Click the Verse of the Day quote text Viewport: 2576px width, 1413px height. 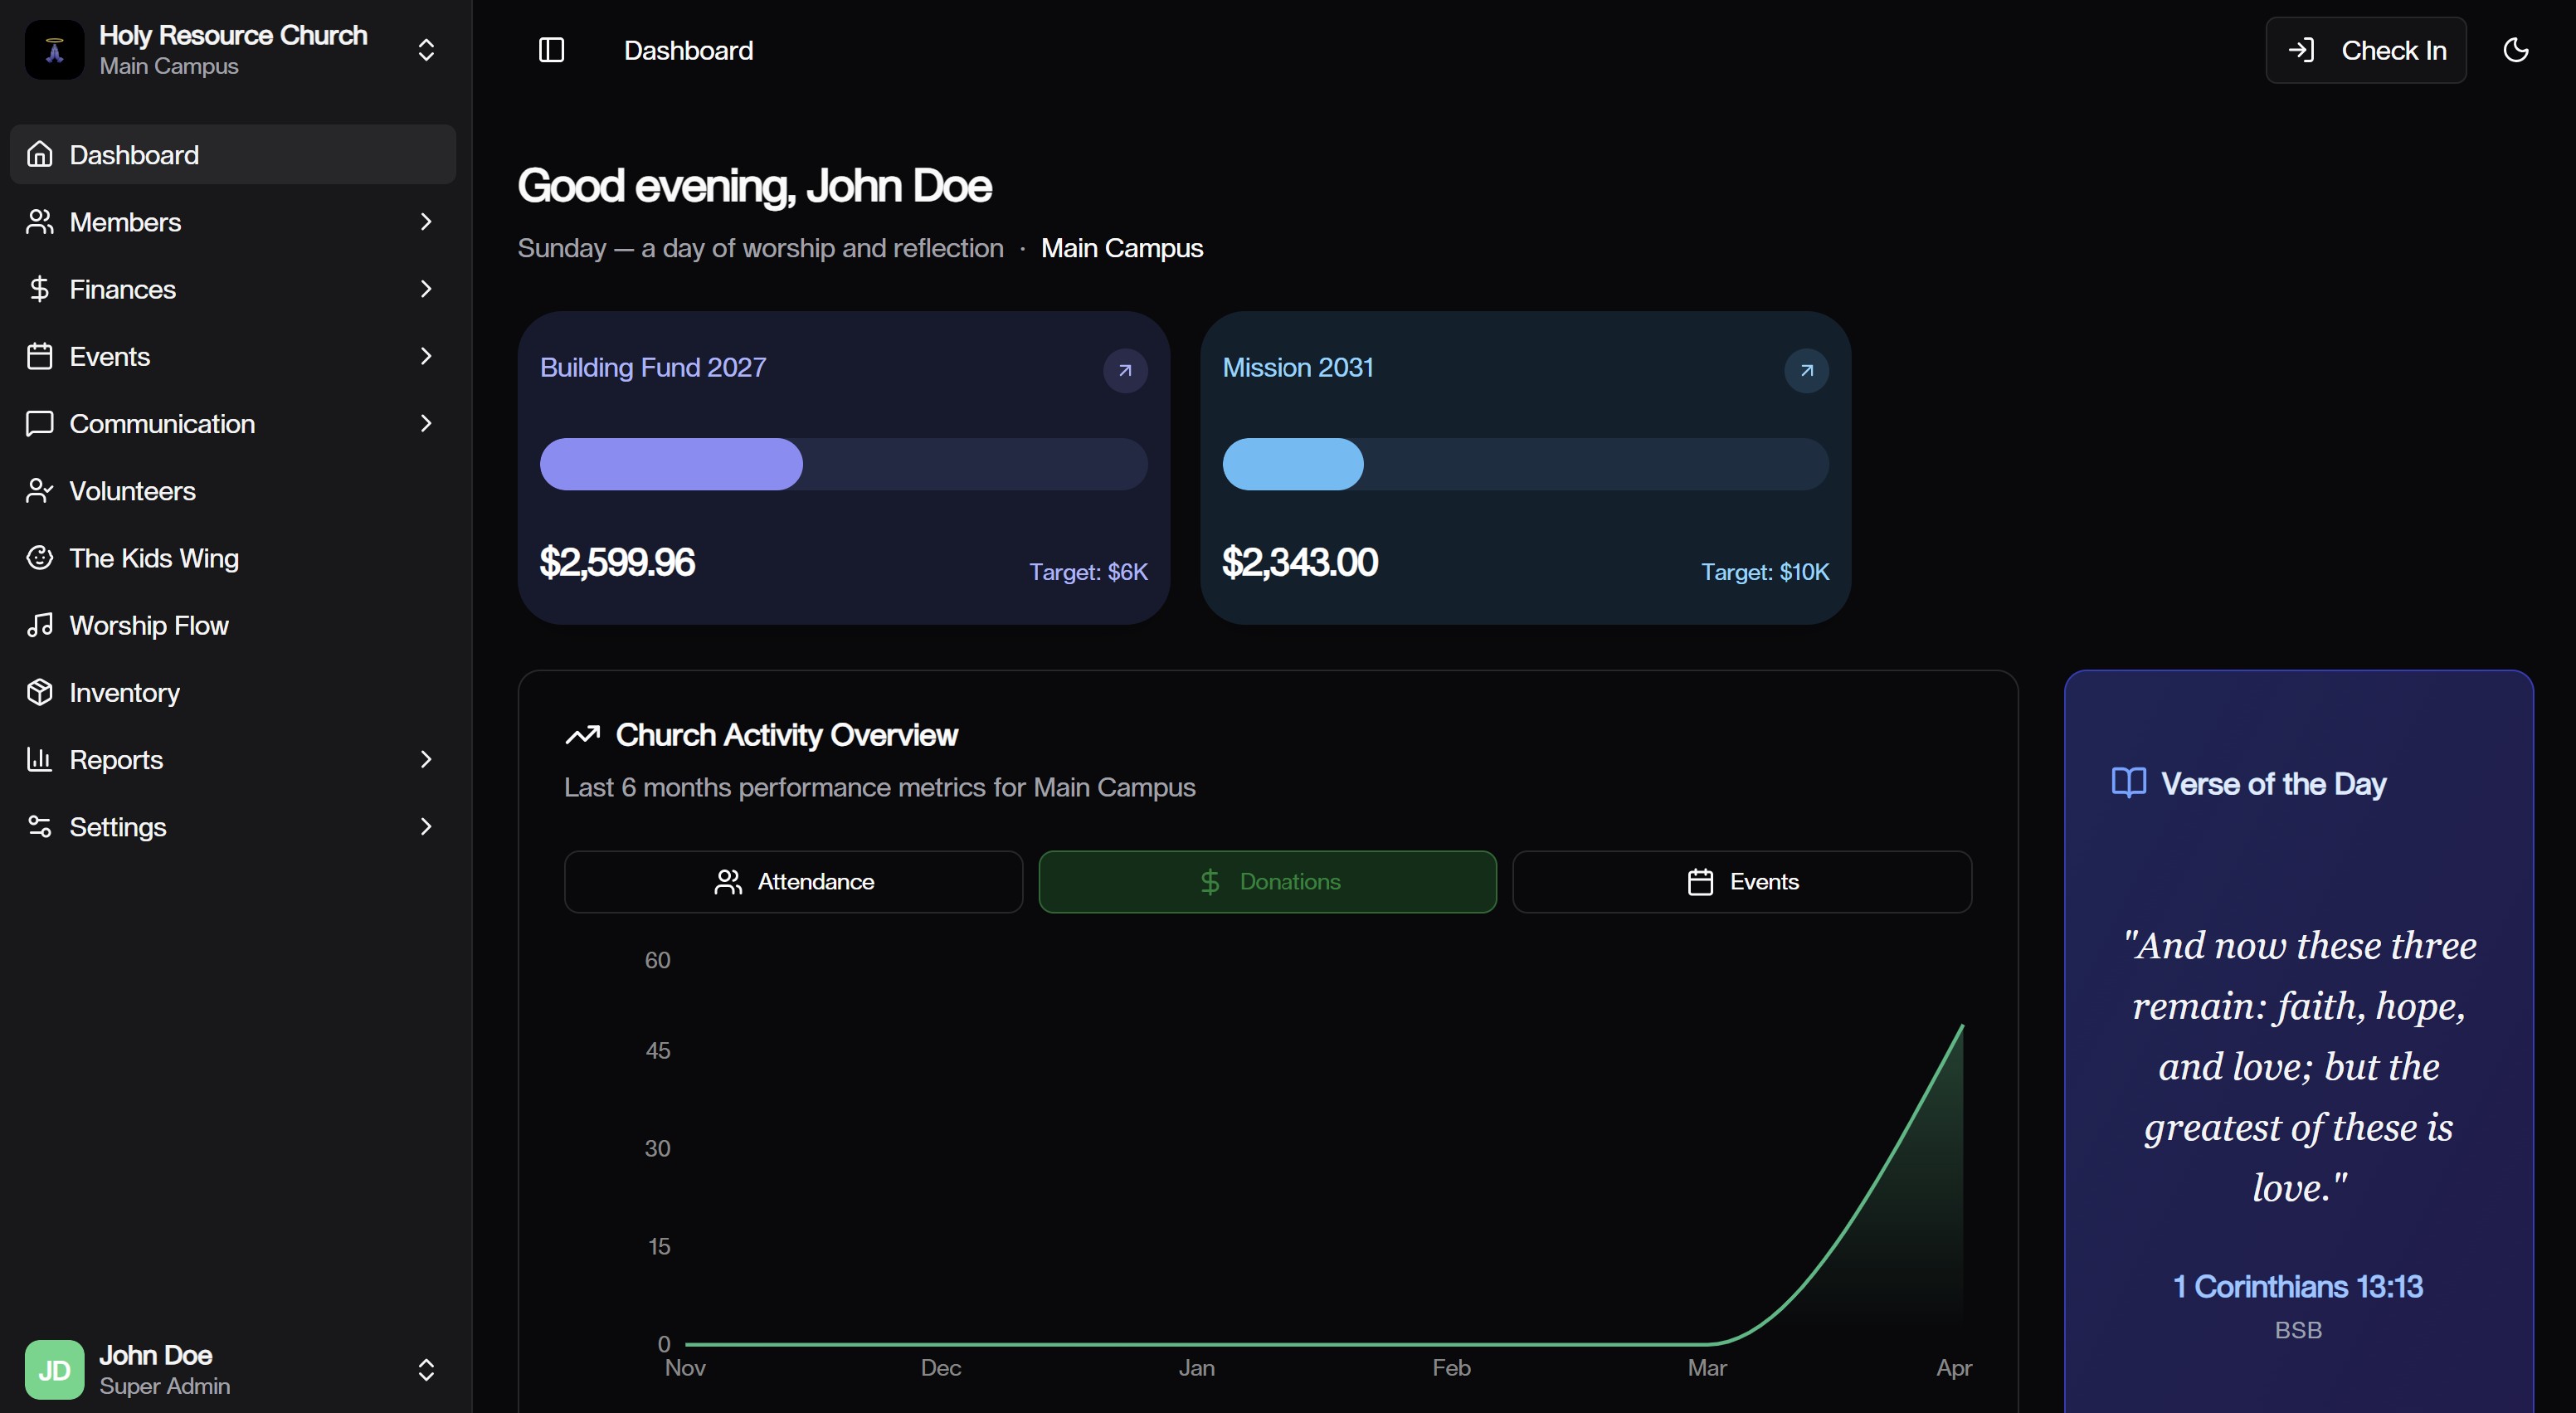click(2298, 1066)
